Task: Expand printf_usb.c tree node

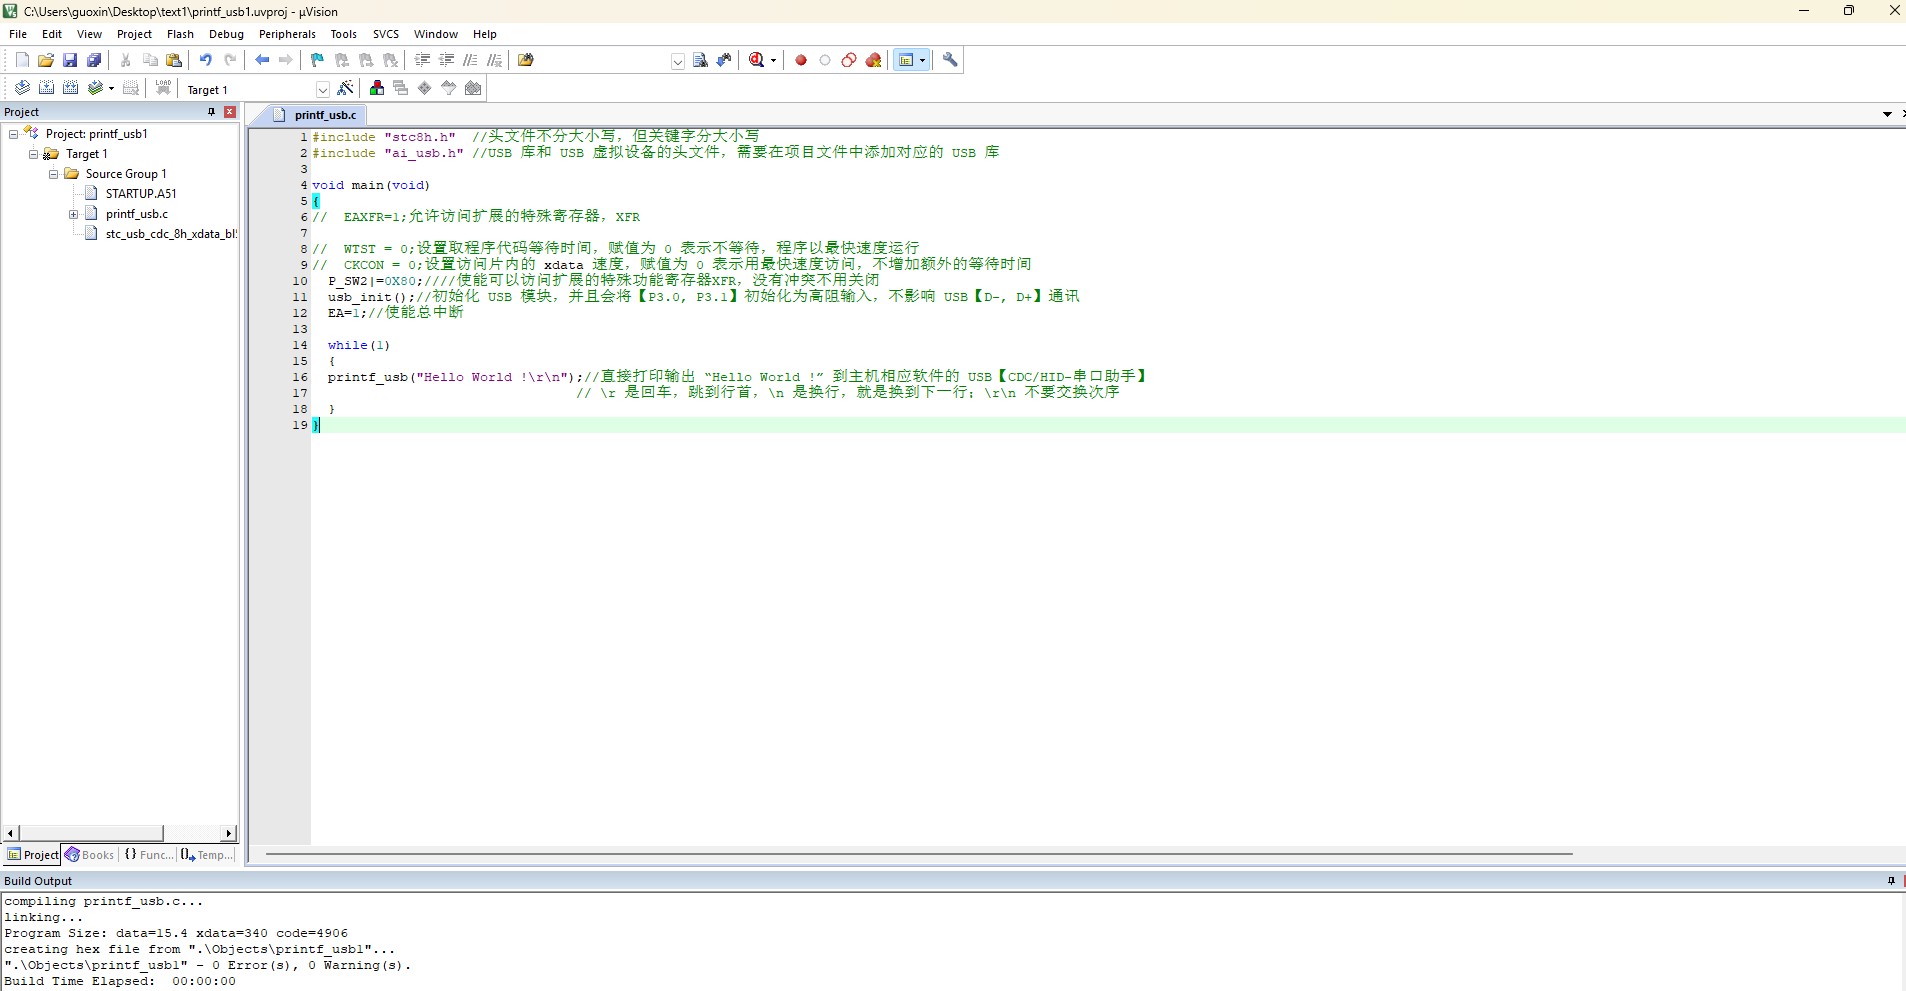Action: (x=73, y=214)
